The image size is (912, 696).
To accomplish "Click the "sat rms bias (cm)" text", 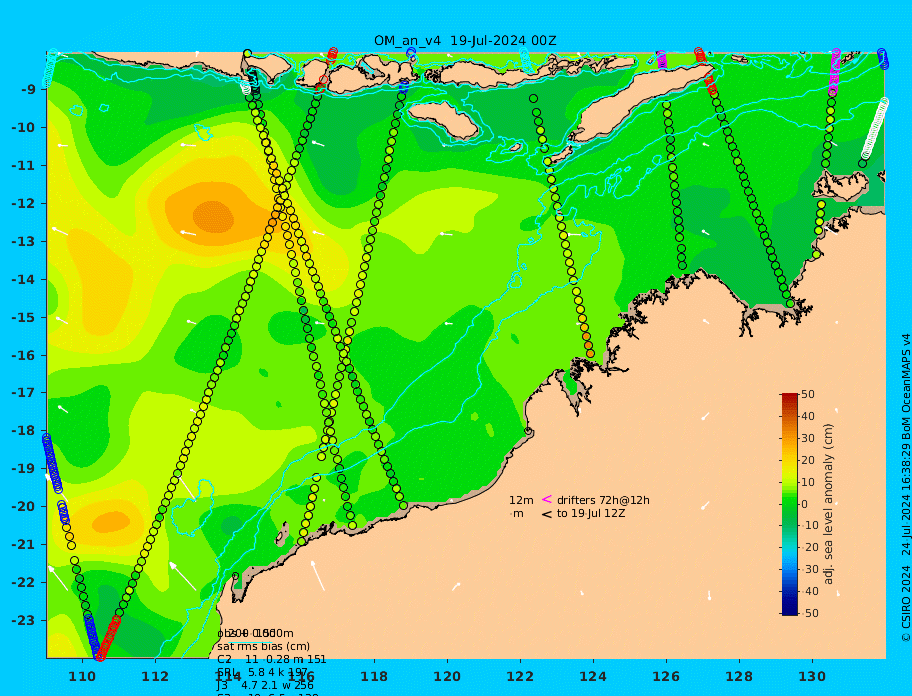I will tap(263, 647).
